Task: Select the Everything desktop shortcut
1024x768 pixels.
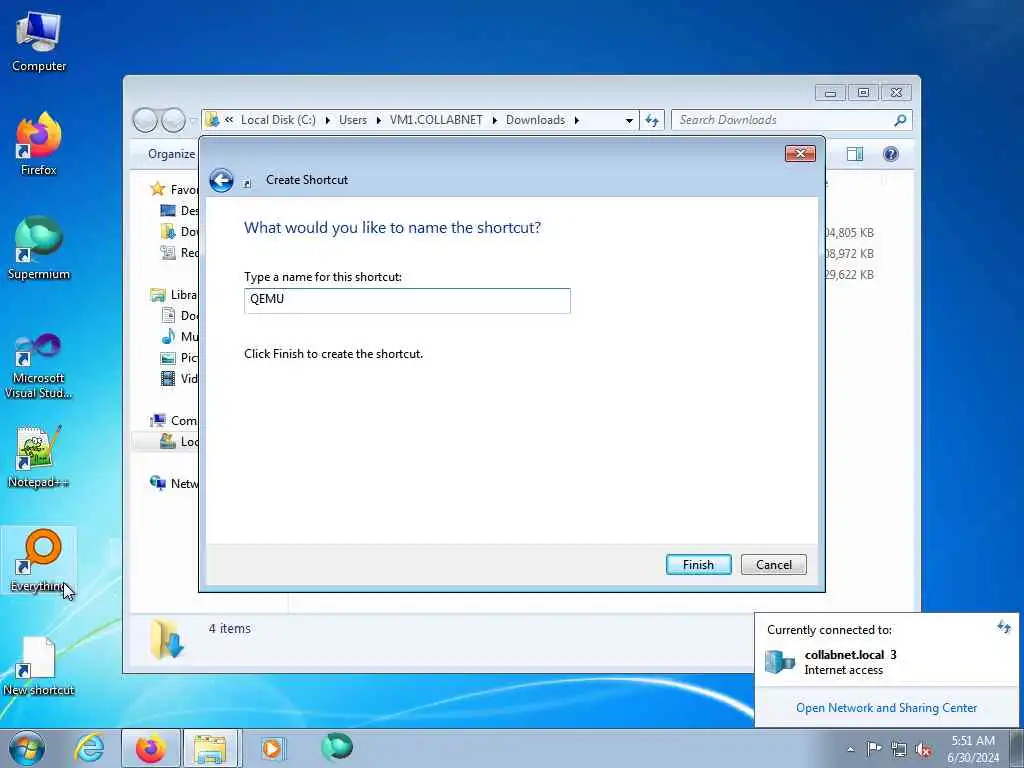Action: click(39, 560)
